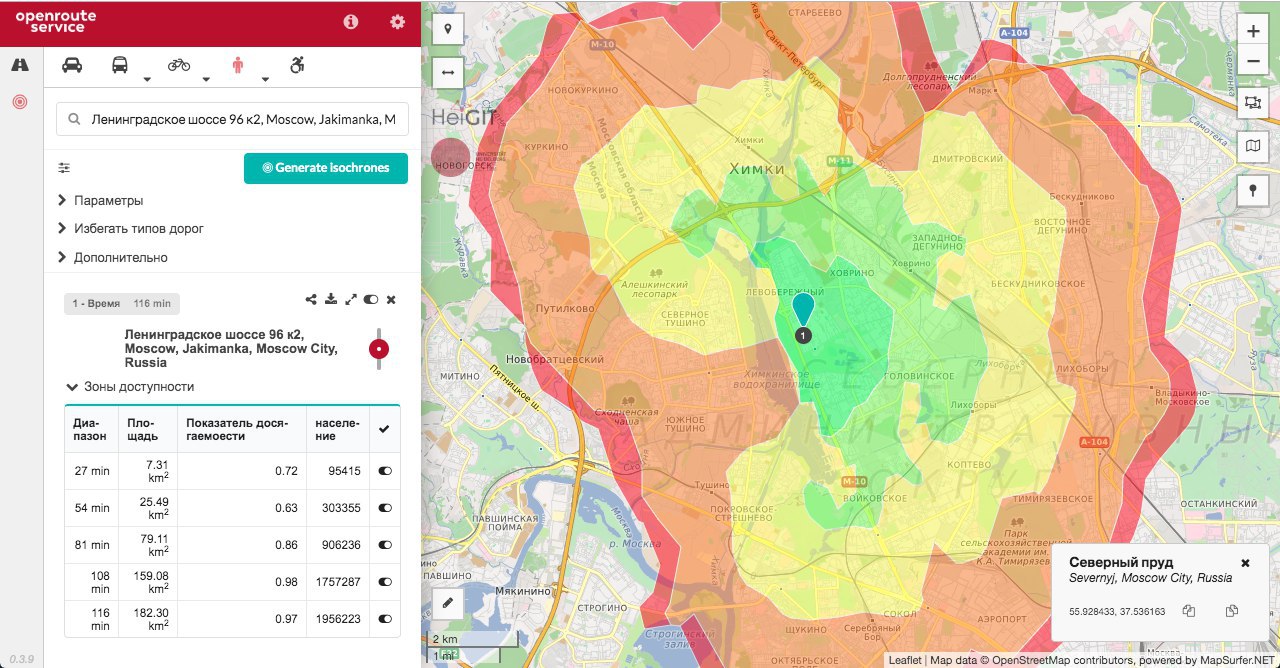The height and width of the screenshot is (668, 1280).
Task: Zoom in on the map
Action: (1253, 30)
